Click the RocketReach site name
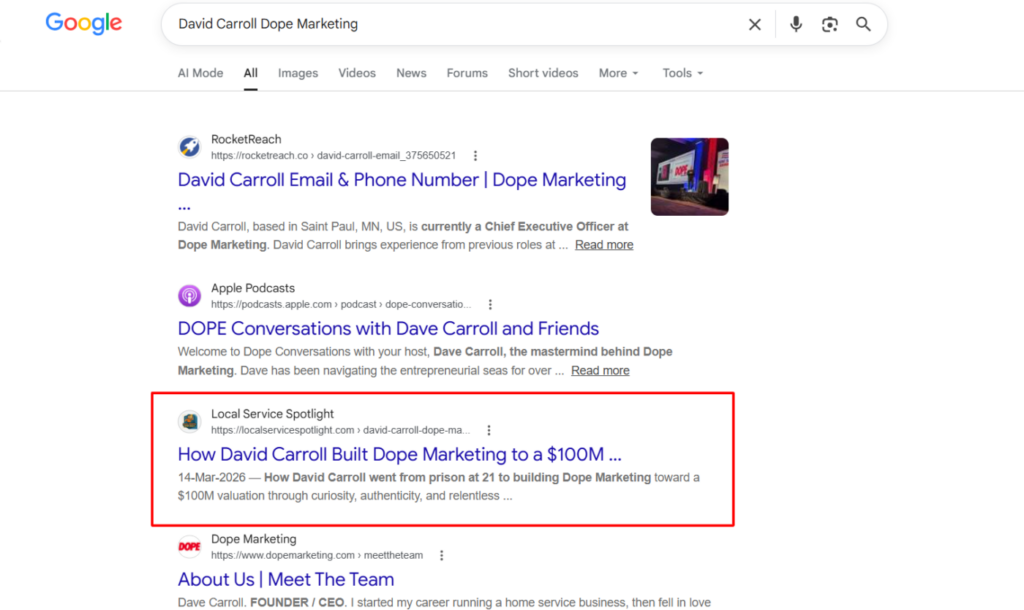 (246, 139)
